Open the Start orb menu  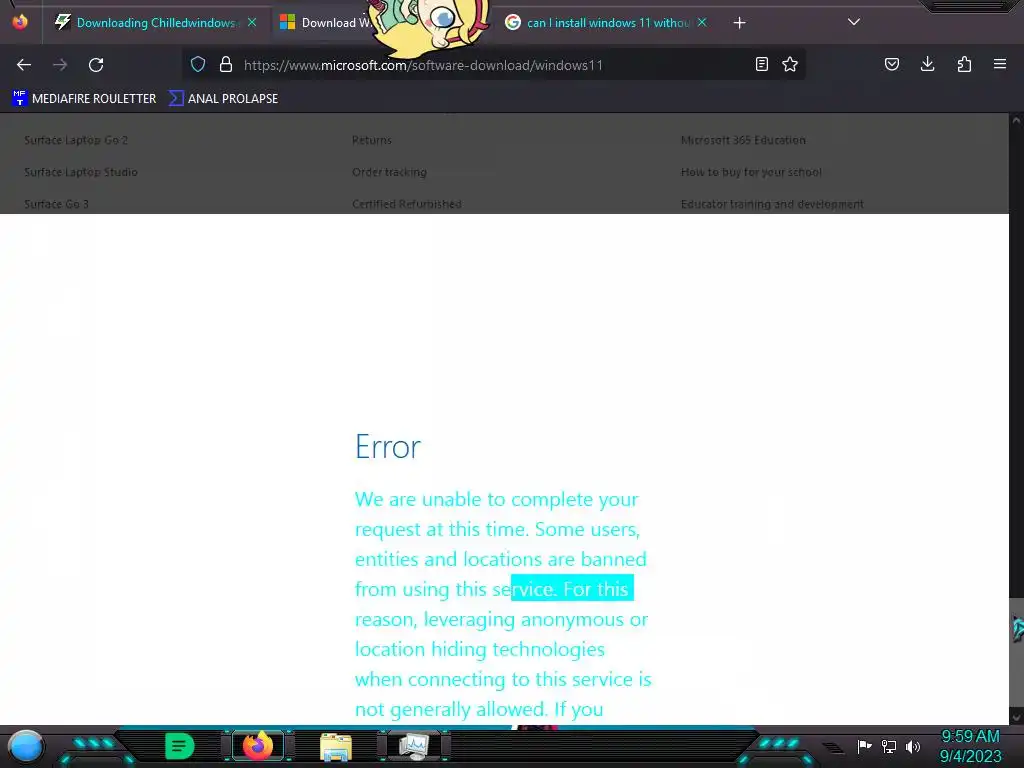click(26, 746)
